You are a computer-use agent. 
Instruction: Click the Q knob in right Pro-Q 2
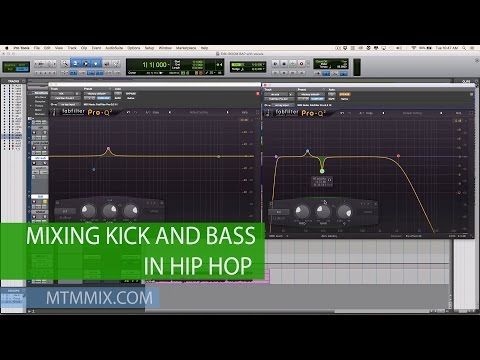coord(344,211)
